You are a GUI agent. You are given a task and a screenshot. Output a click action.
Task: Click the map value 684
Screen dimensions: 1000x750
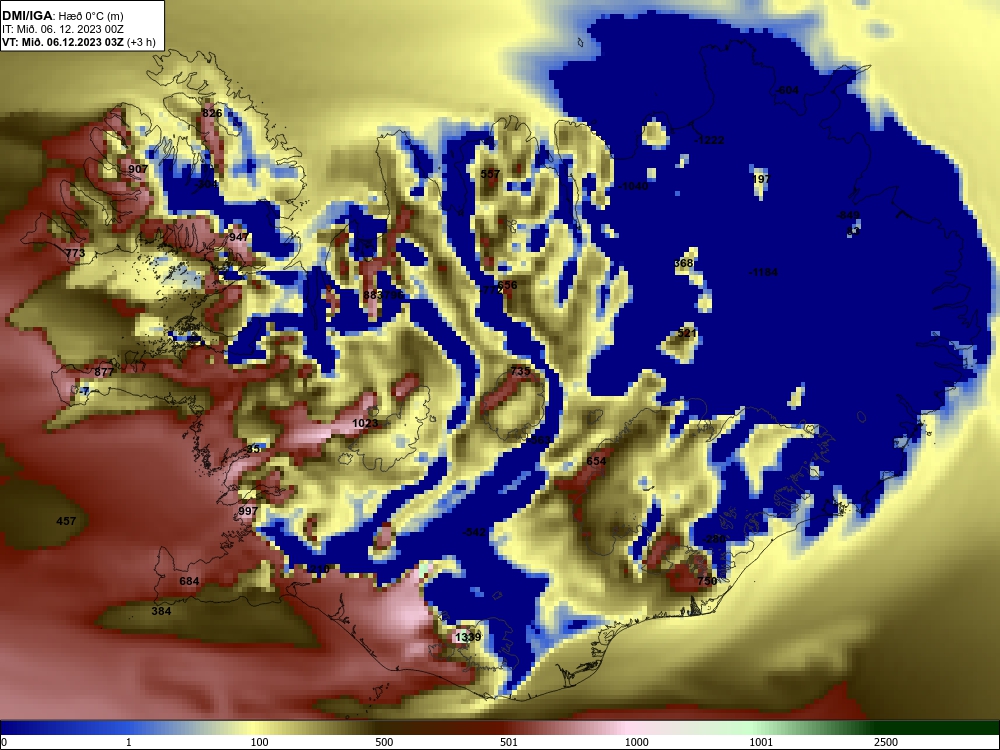(189, 582)
